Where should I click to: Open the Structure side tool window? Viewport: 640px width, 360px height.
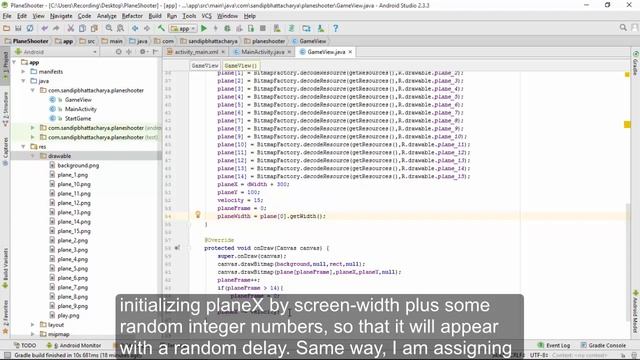coord(5,109)
